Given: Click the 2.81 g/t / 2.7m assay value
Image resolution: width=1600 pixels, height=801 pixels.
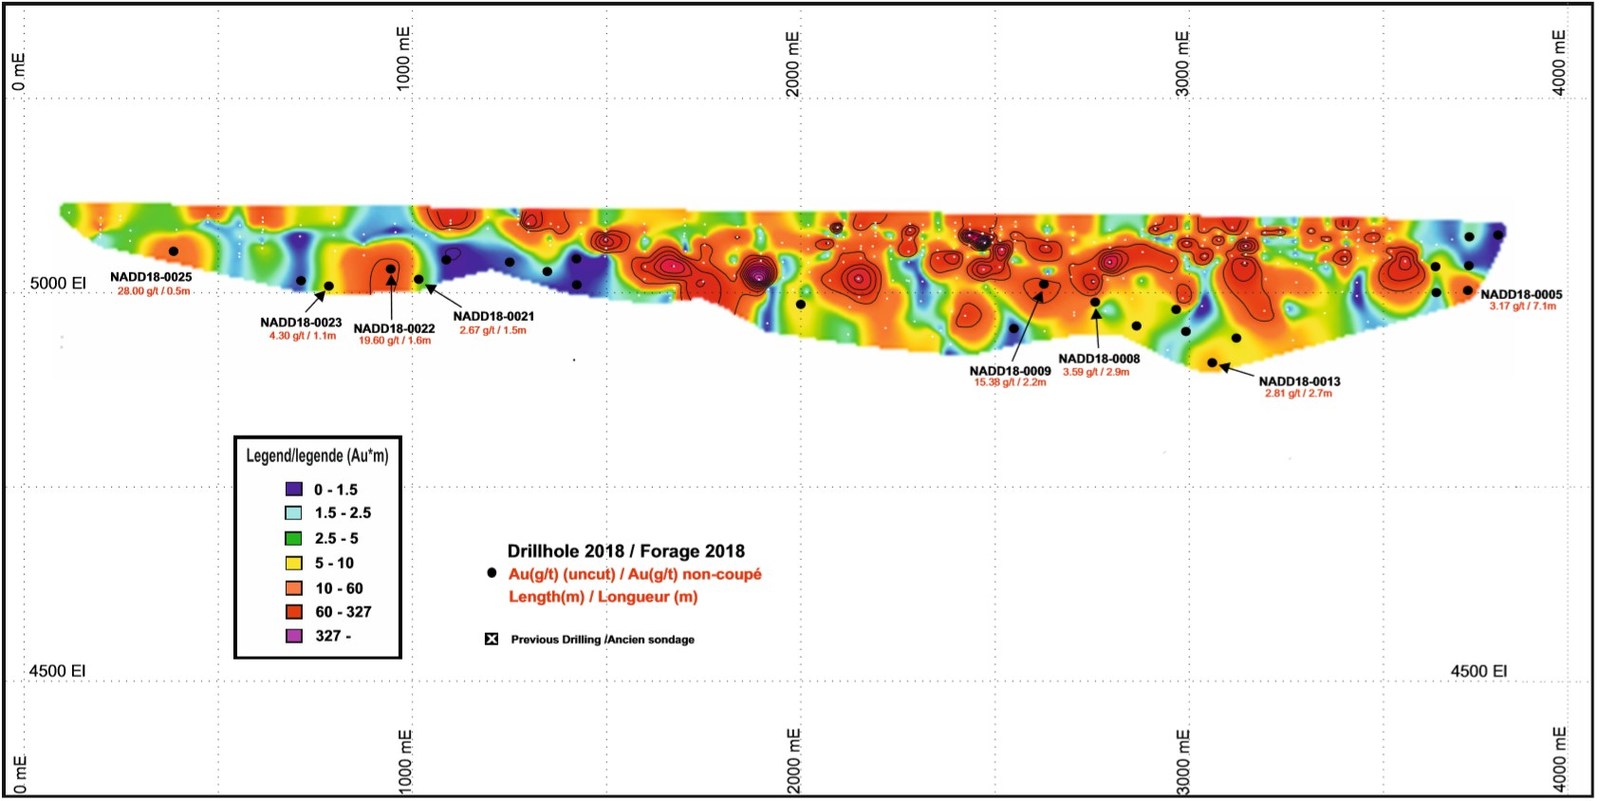Looking at the screenshot, I should tap(1298, 393).
